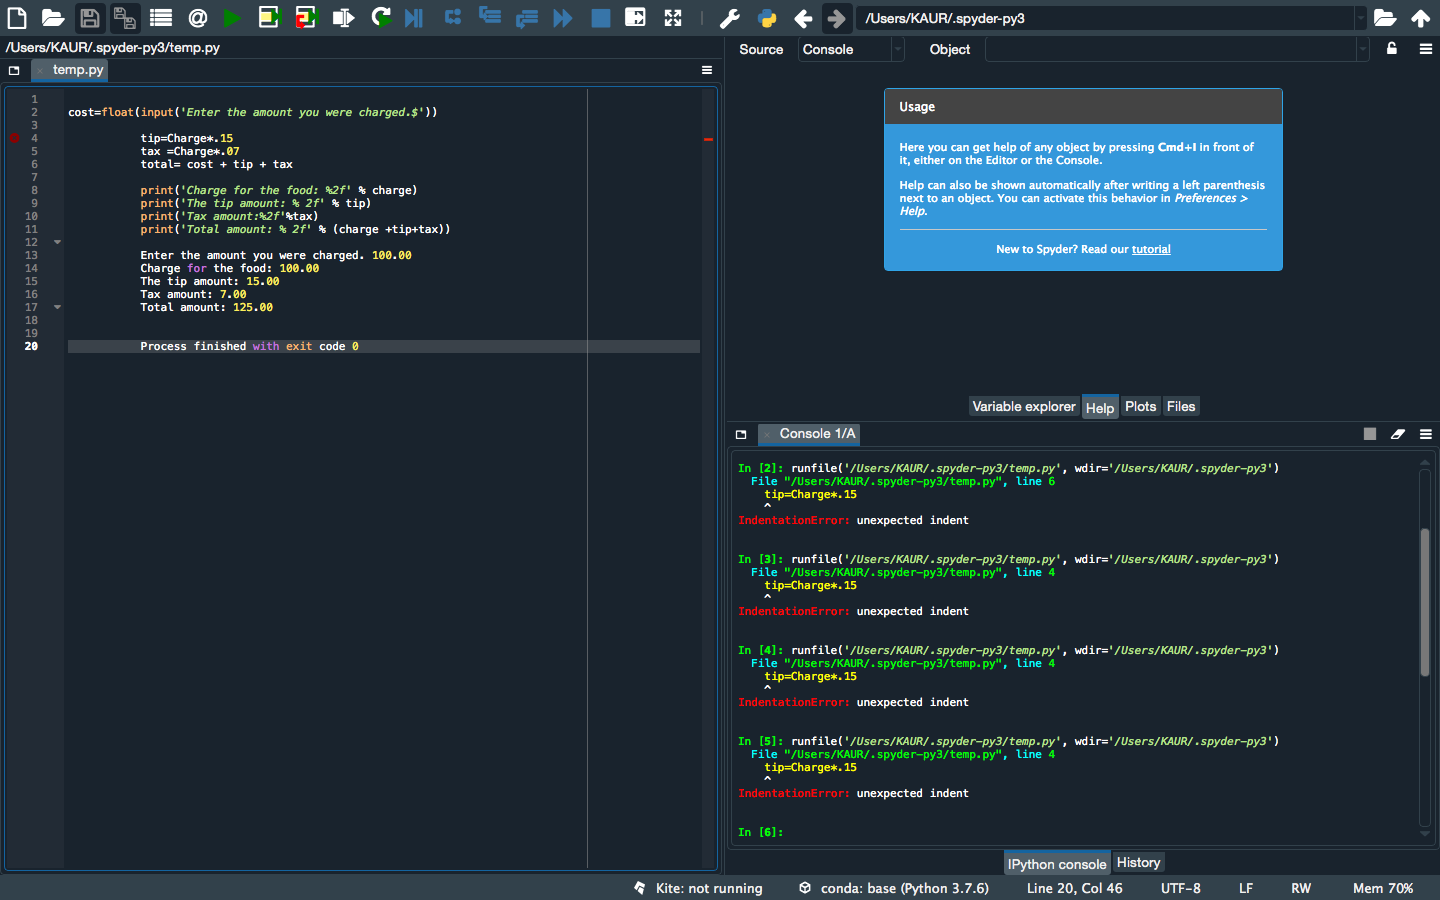
Task: Click the conda: base (Python 3.7.6) status
Action: [x=893, y=888]
